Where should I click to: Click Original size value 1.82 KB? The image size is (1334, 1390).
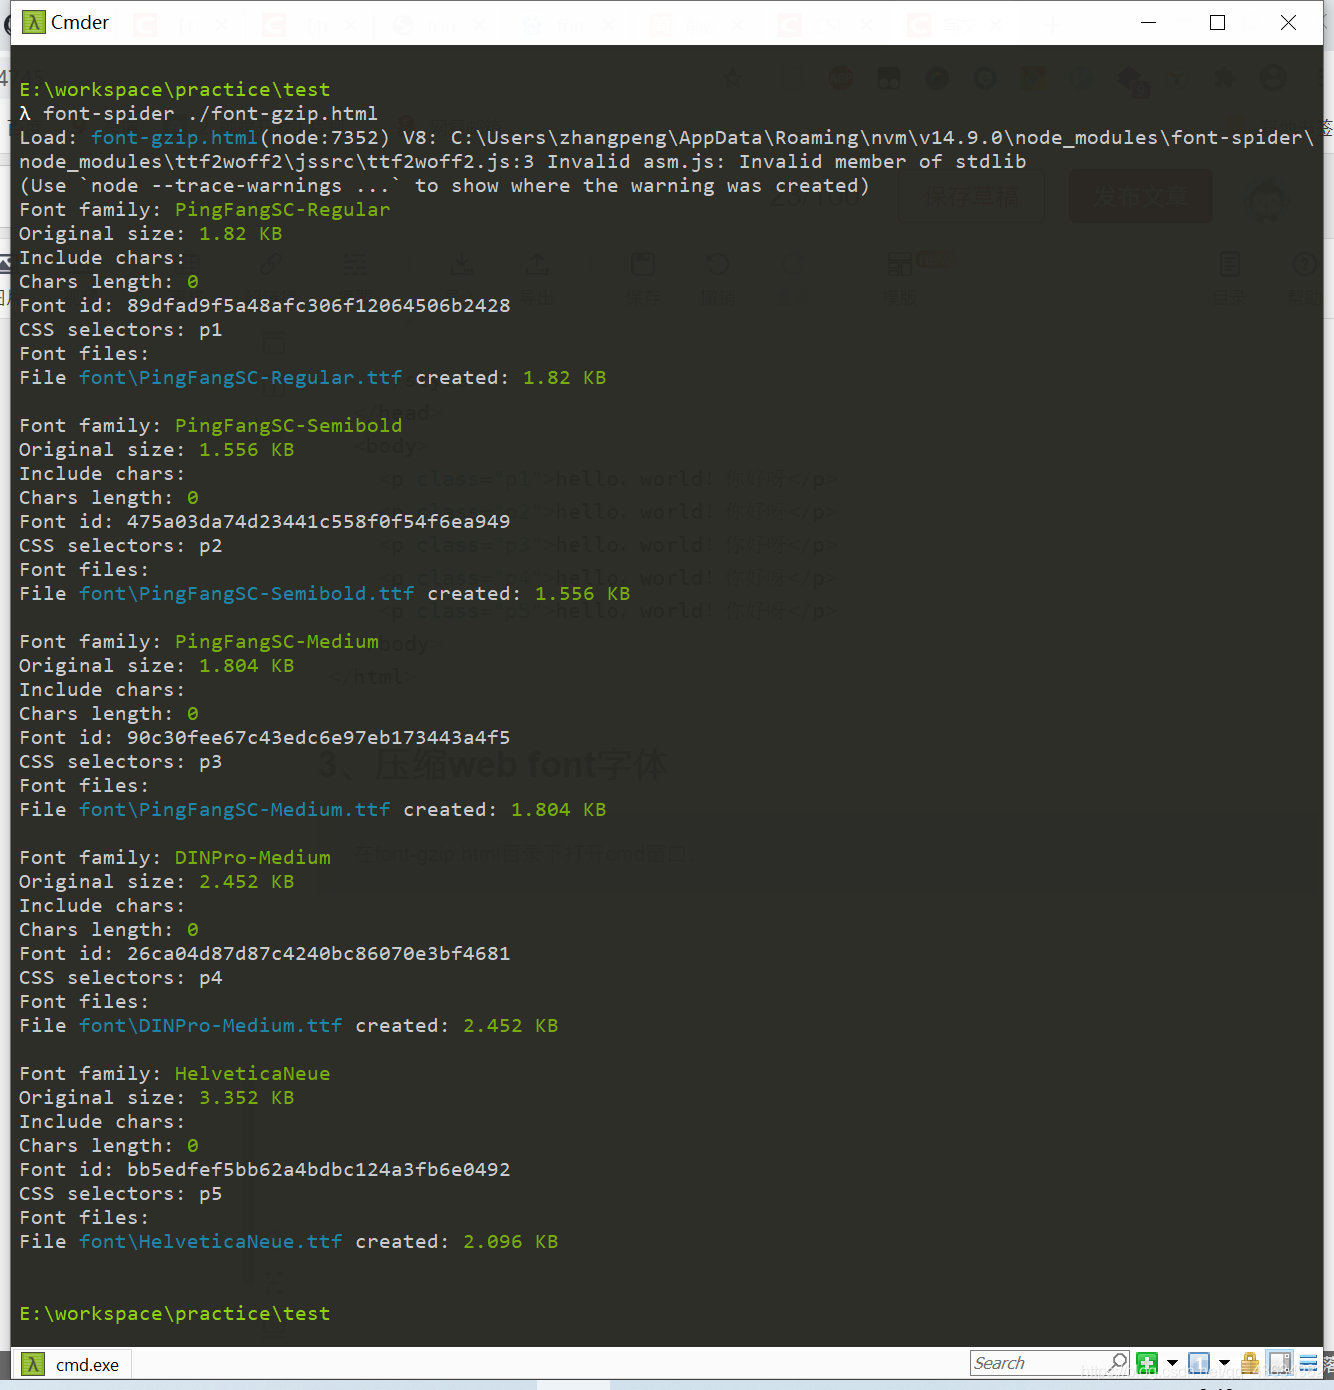(240, 233)
